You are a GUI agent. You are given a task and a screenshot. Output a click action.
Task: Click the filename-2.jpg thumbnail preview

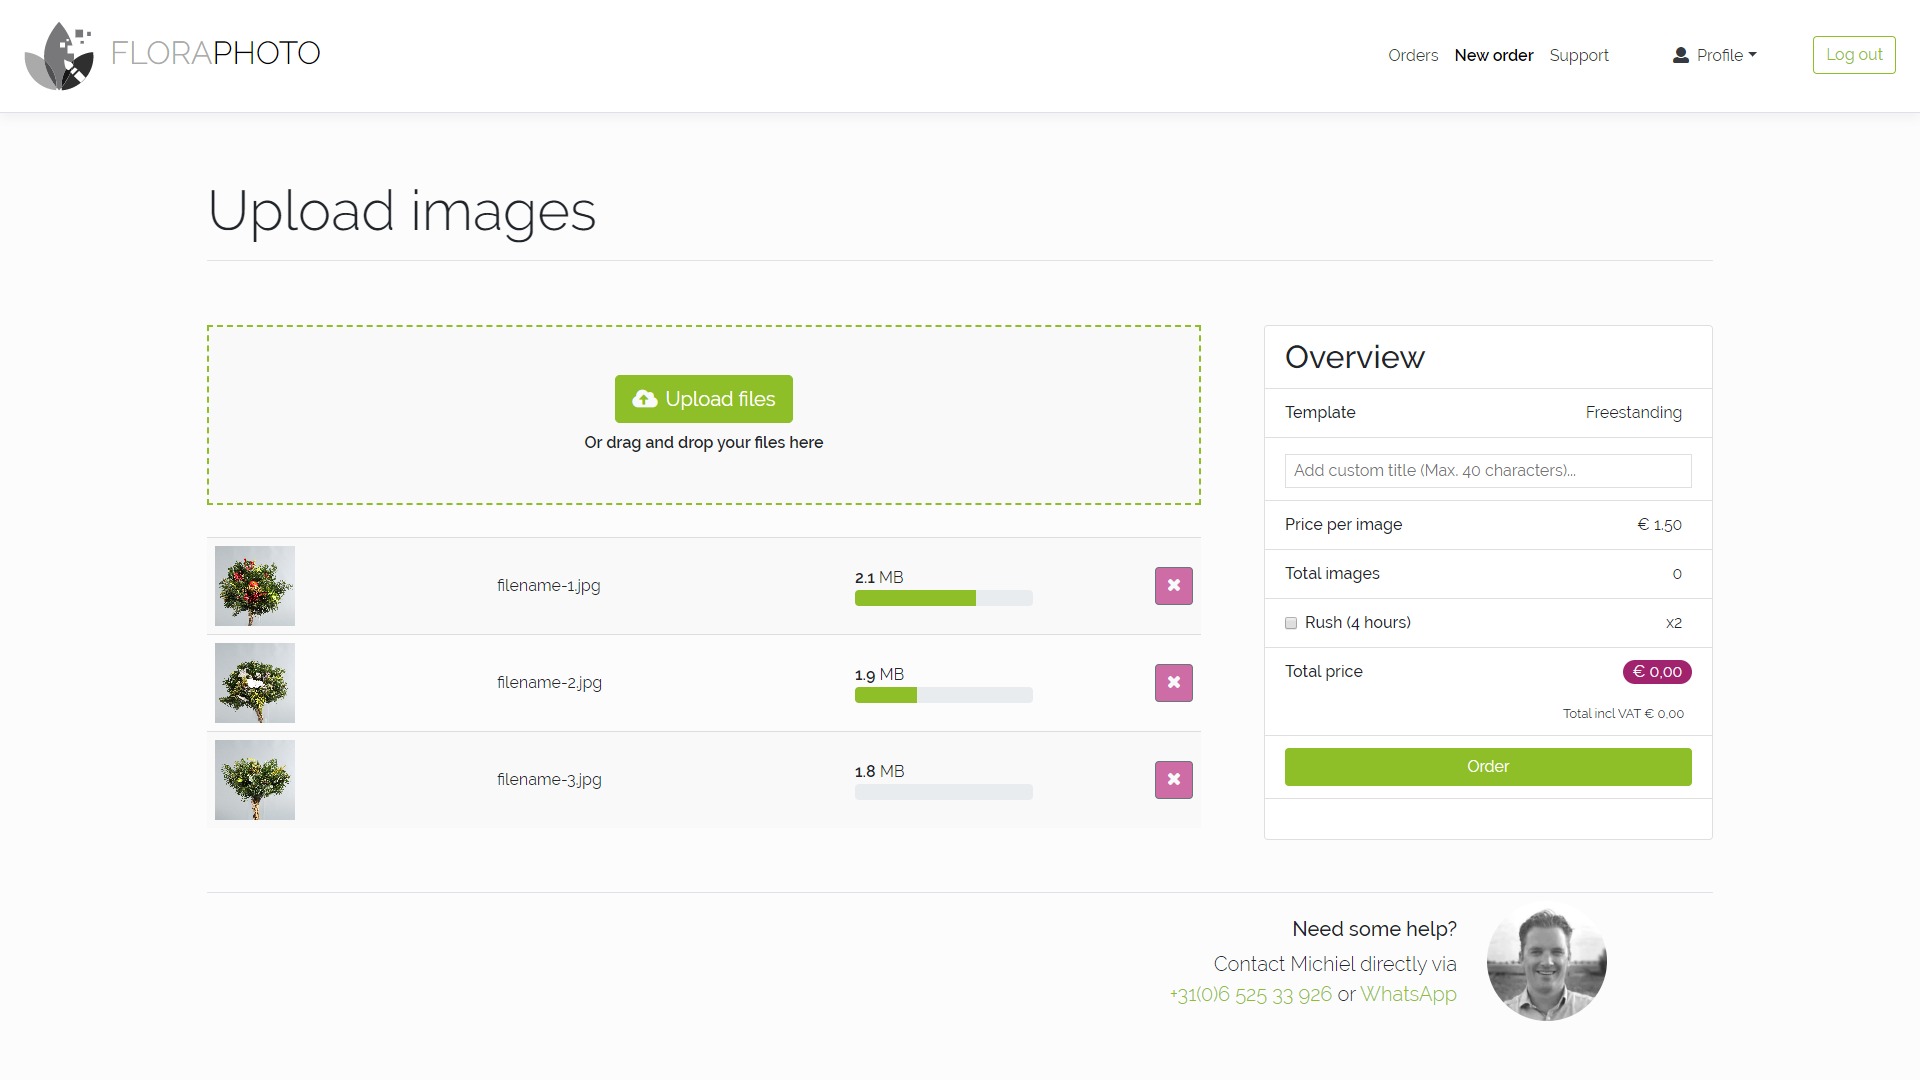click(255, 683)
